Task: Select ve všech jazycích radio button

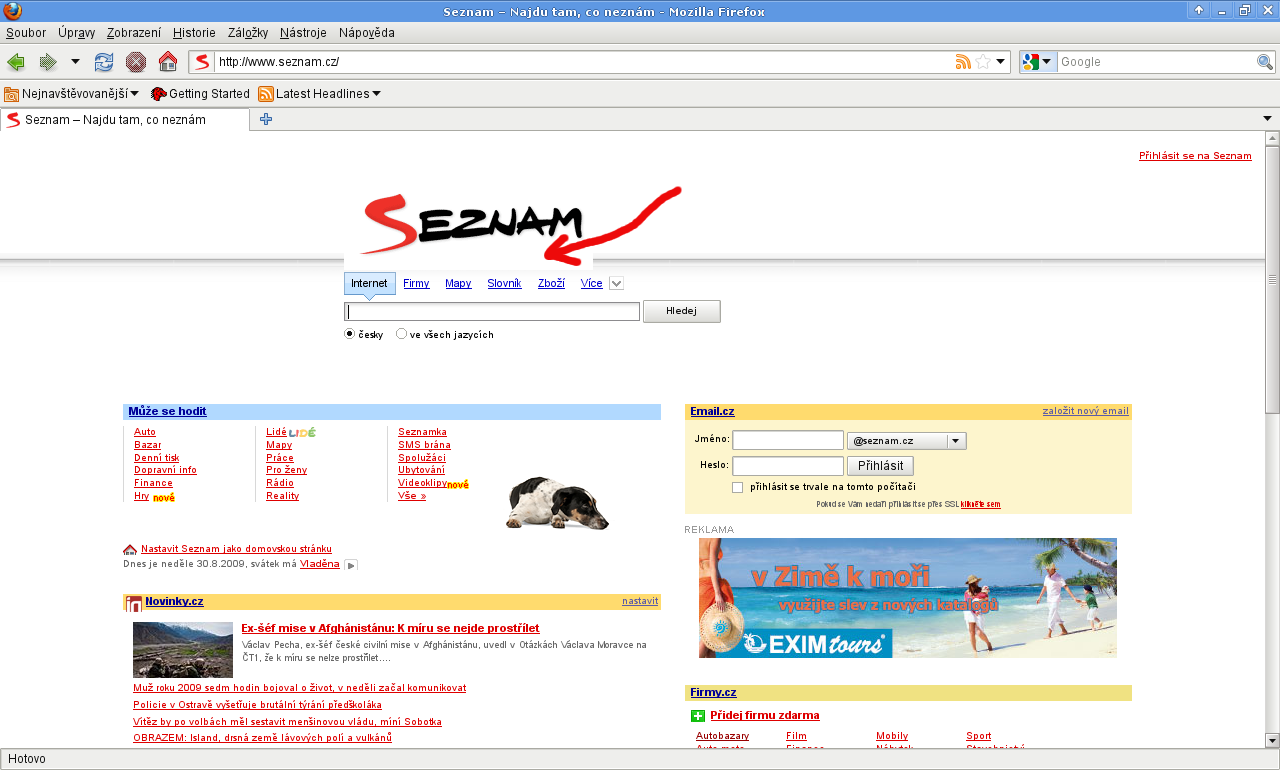Action: pos(401,334)
